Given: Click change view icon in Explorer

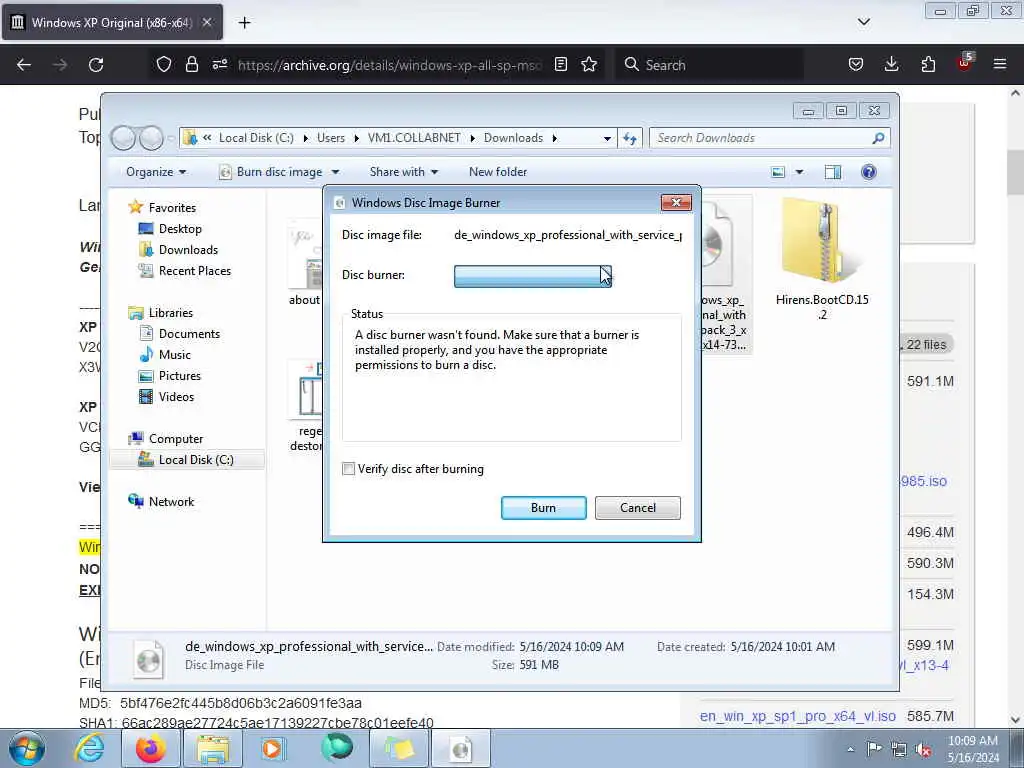Looking at the screenshot, I should click(778, 172).
